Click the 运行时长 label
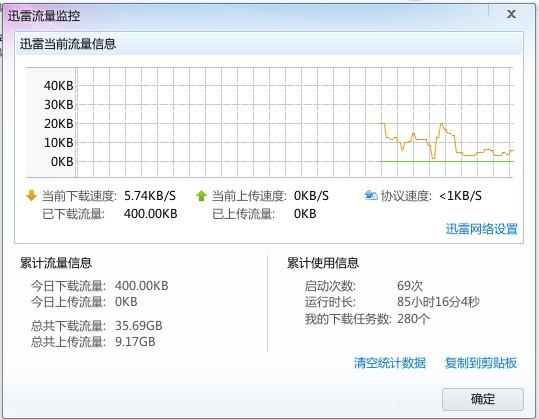The height and width of the screenshot is (419, 539). pos(330,302)
